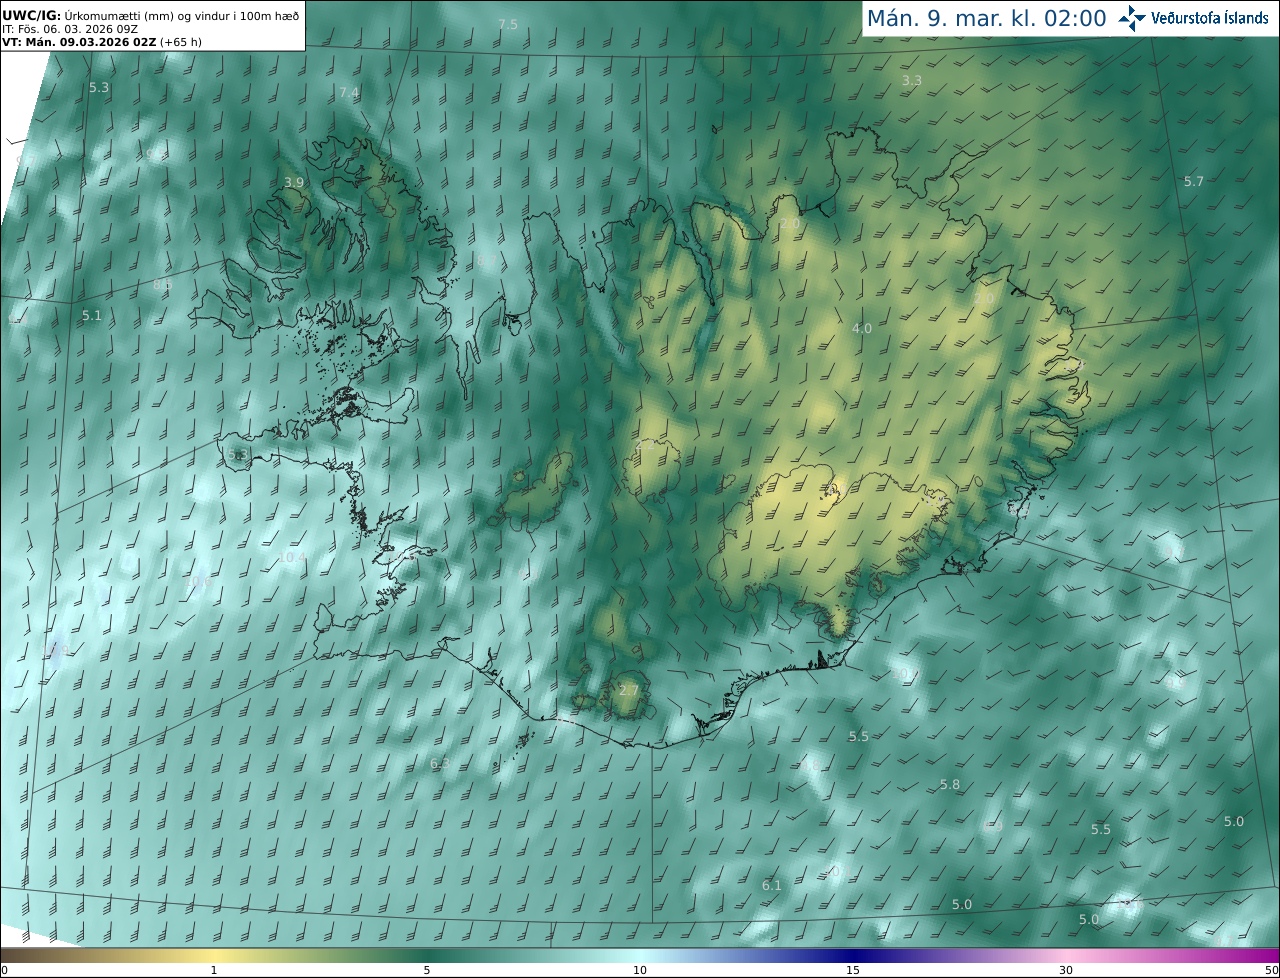Click the 6.1 value on the map
Image resolution: width=1280 pixels, height=978 pixels.
(771, 885)
